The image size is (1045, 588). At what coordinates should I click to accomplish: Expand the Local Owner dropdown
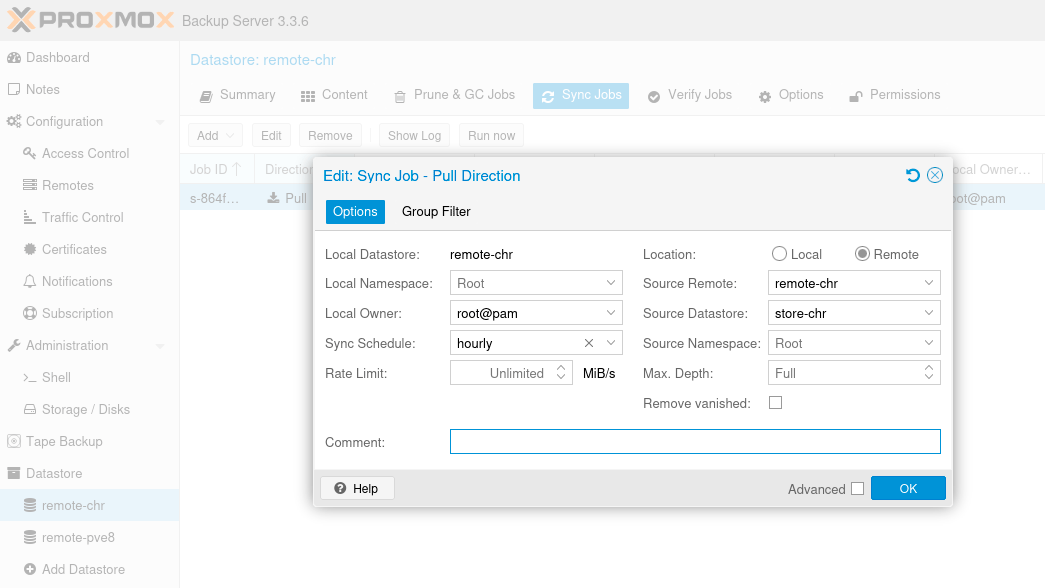click(x=611, y=313)
